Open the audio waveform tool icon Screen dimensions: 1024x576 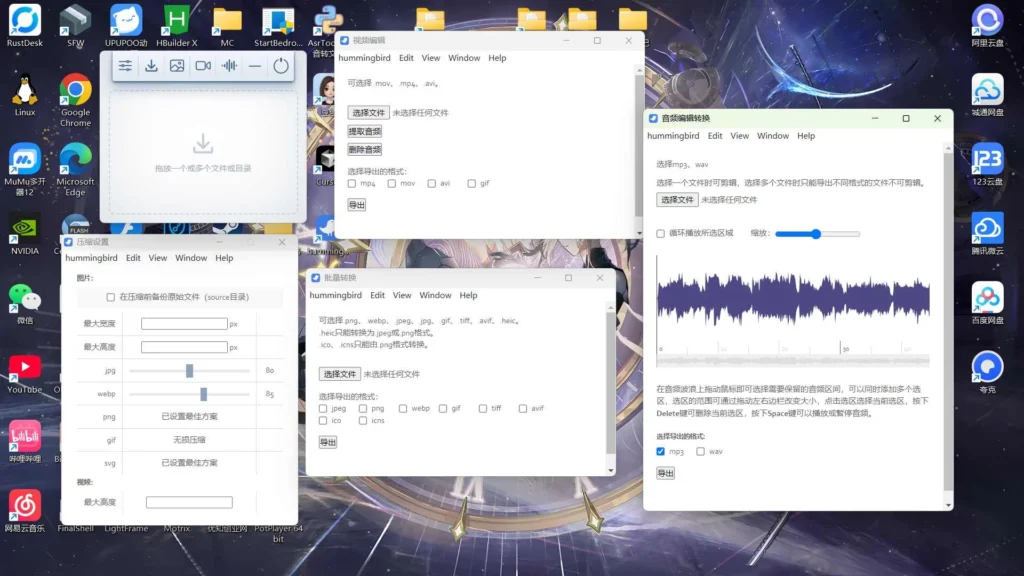coord(229,66)
